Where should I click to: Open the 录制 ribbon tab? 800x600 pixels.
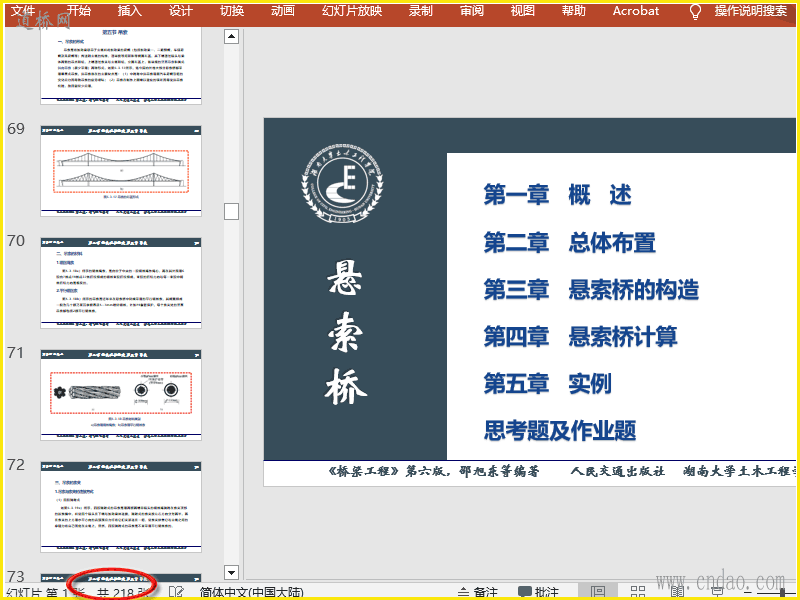[420, 11]
